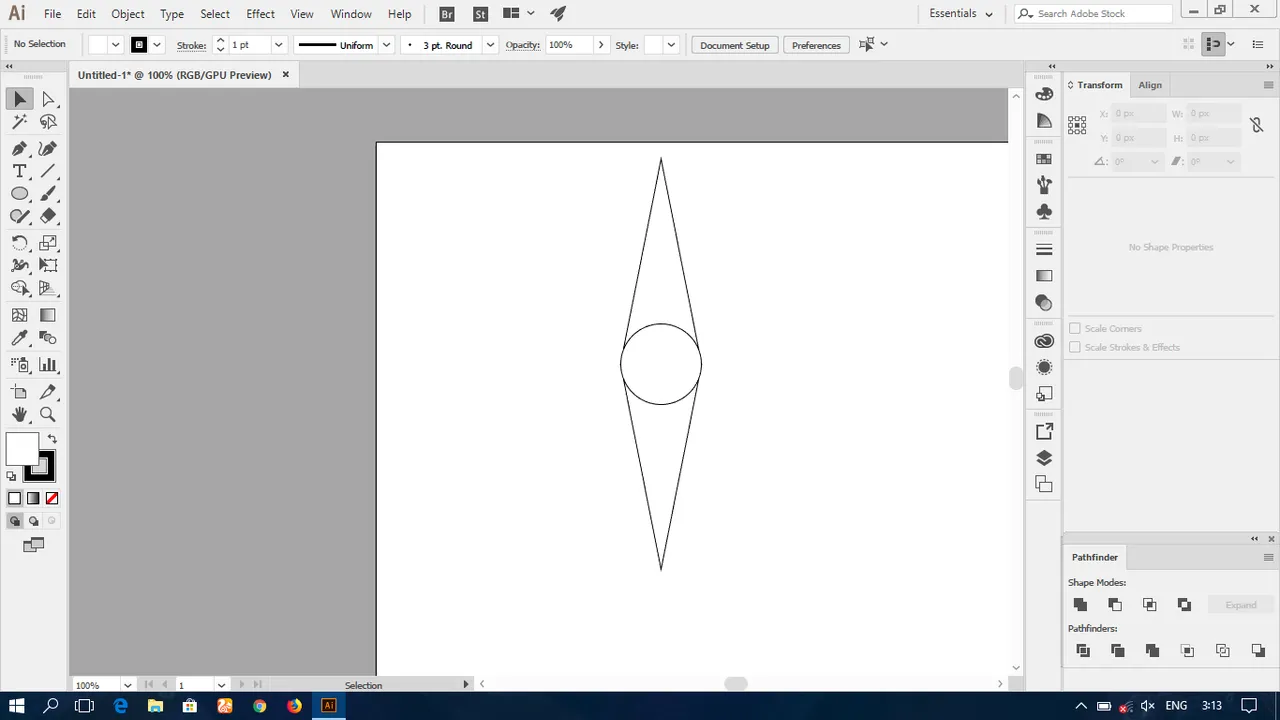This screenshot has height=720, width=1280.
Task: Select the Column Graph tool
Action: point(48,365)
